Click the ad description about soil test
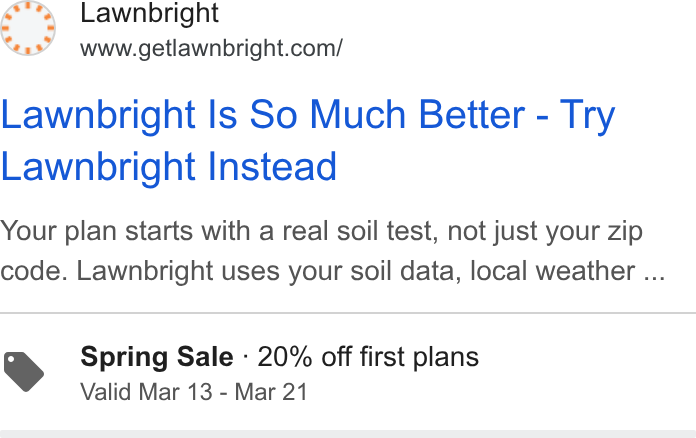The image size is (696, 438). [x=332, y=251]
